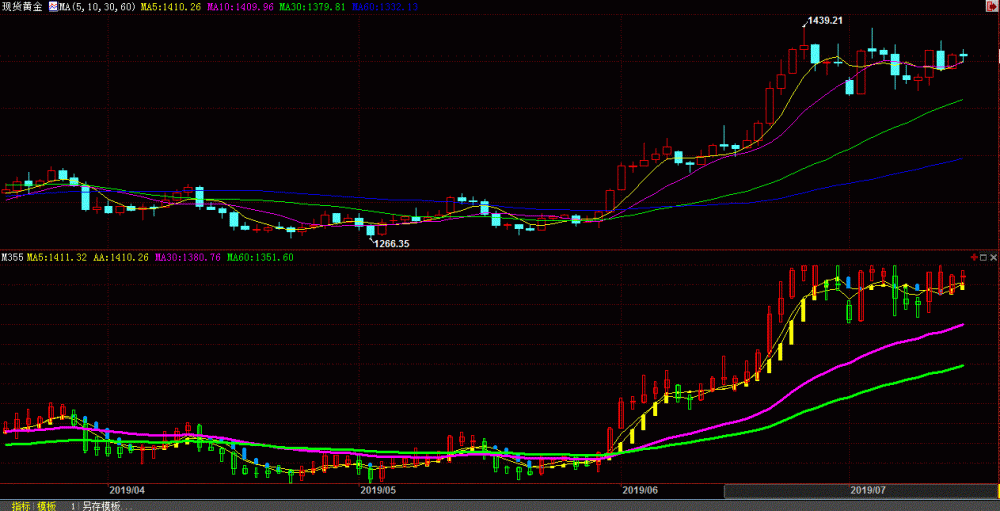Viewport: 1000px width, 511px height.
Task: Click the MA(5,10,30,60) parameters label
Action: (97, 6)
